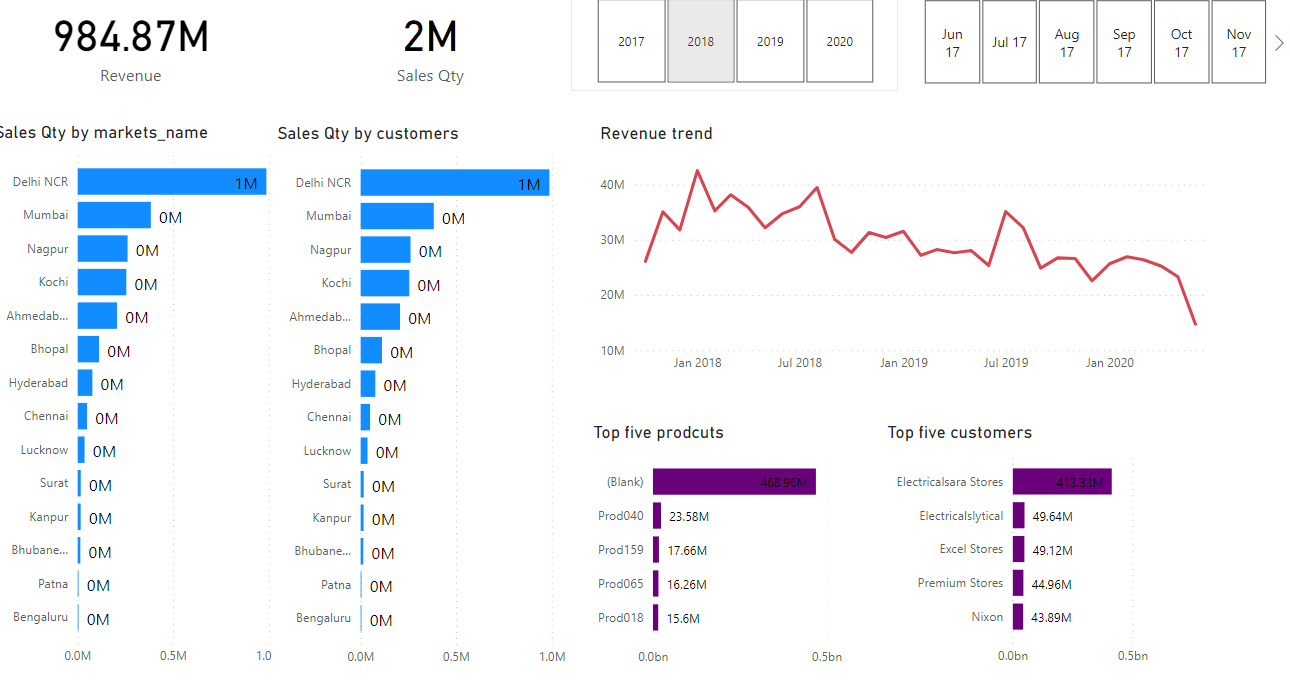Click the Mumbai bar in customers chart

tap(400, 216)
